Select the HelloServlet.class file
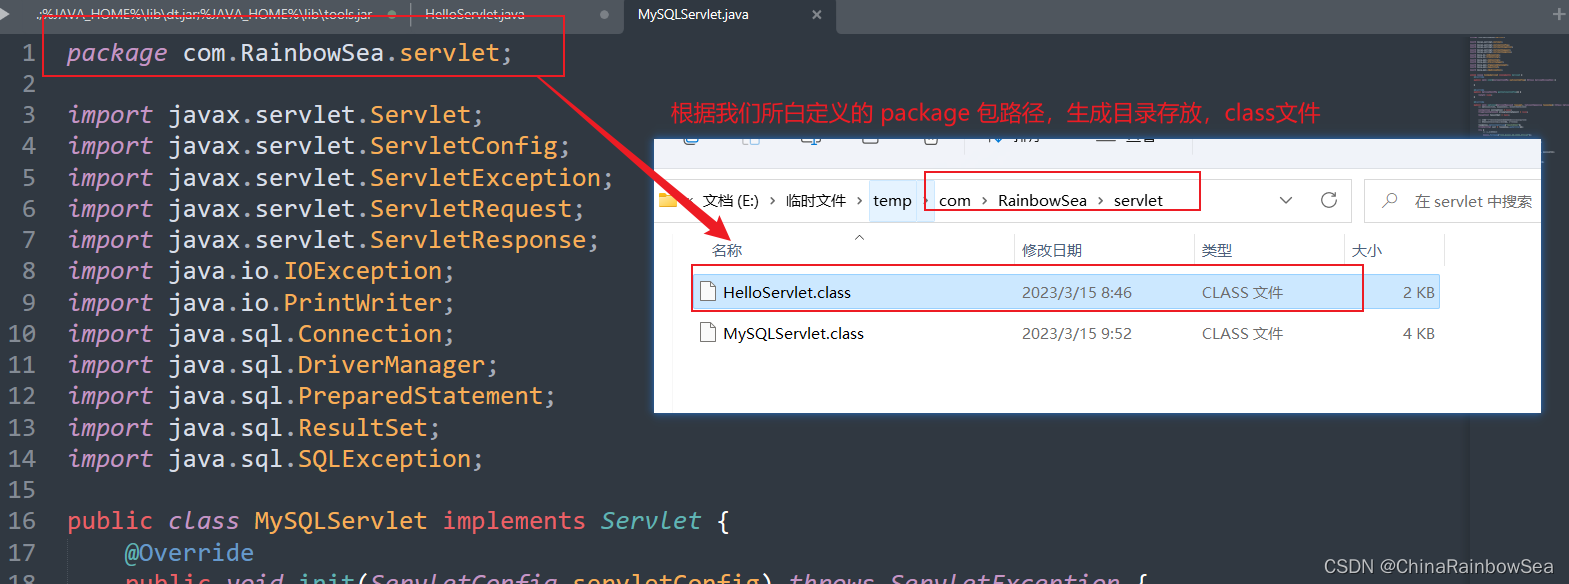Image resolution: width=1569 pixels, height=584 pixels. coord(1066,292)
